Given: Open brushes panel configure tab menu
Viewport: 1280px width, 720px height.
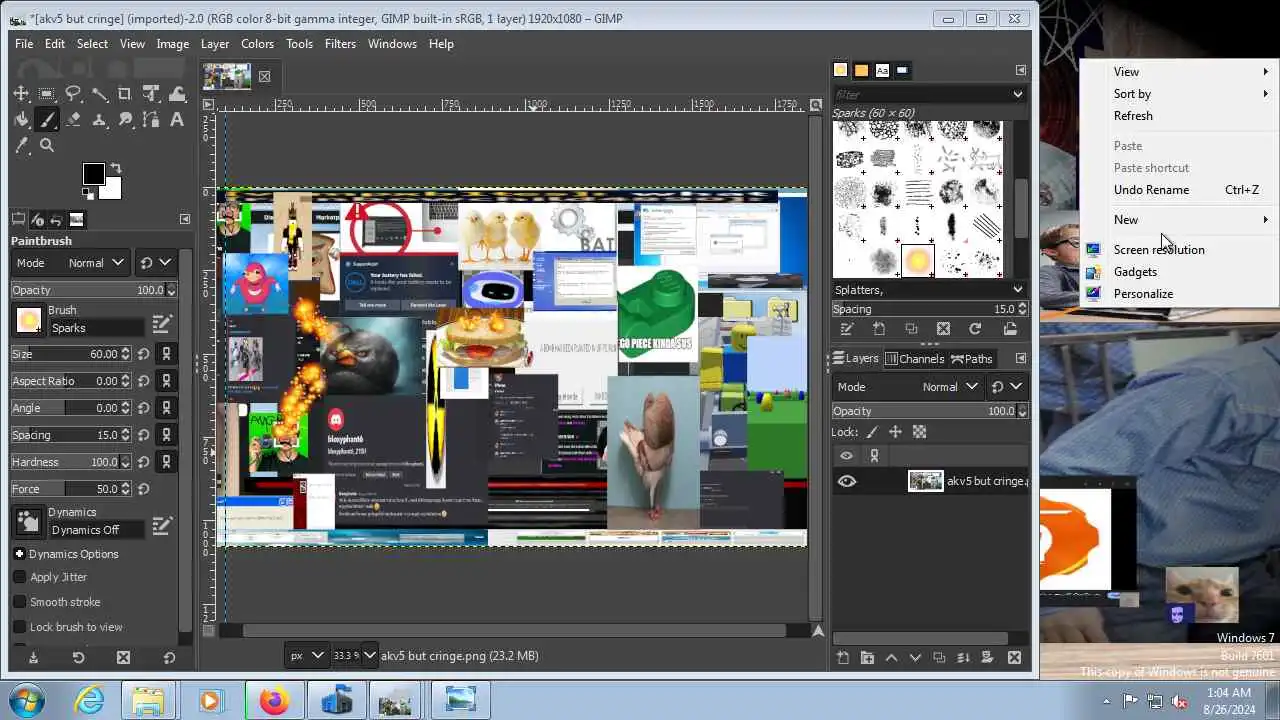Looking at the screenshot, I should coord(1020,70).
